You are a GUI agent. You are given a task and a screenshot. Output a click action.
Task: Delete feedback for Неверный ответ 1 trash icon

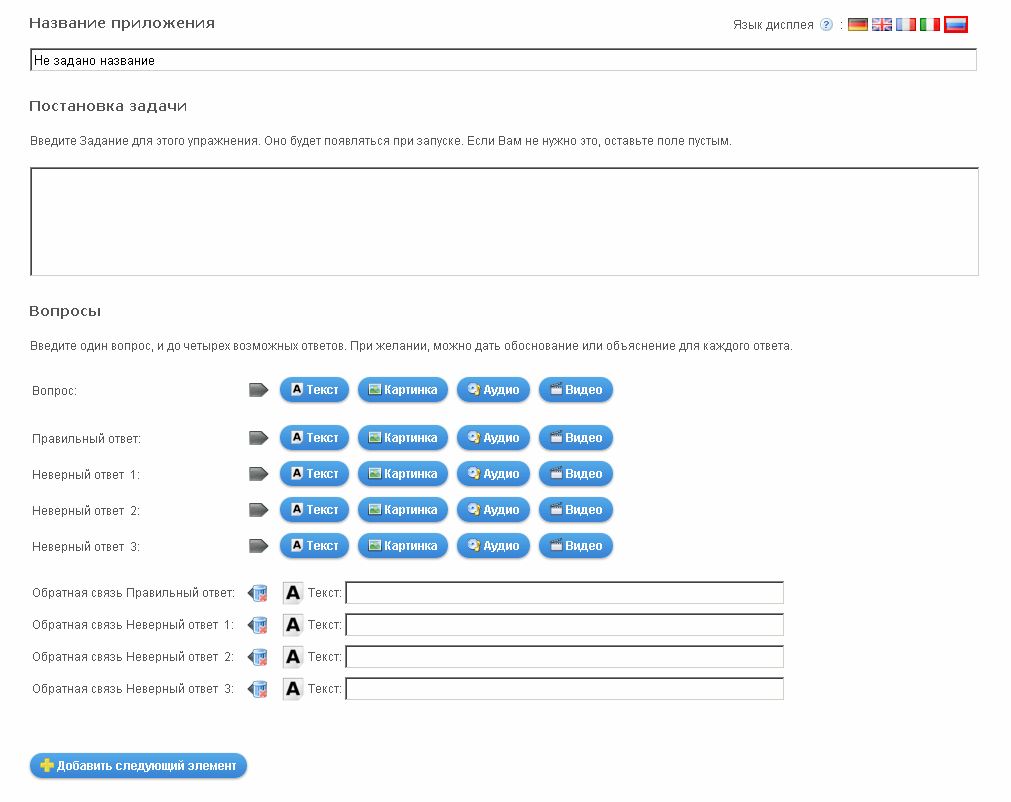pos(258,625)
